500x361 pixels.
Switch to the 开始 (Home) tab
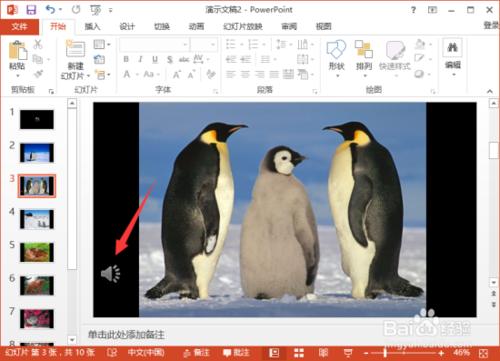[58, 26]
